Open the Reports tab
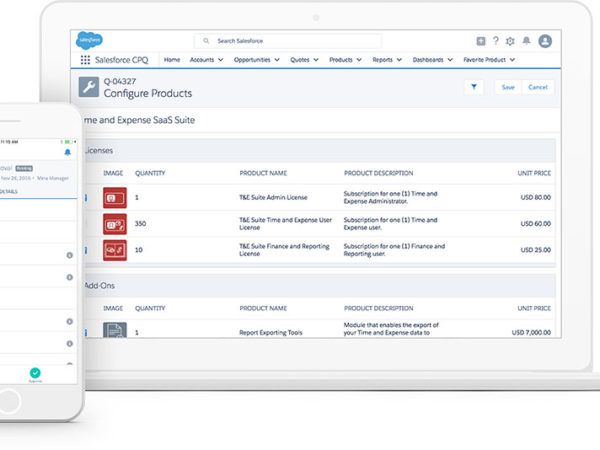 coord(382,60)
